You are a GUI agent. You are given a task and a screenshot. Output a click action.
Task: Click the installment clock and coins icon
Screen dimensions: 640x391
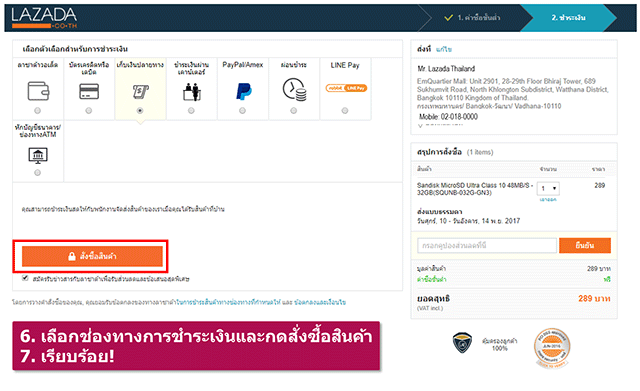(x=294, y=90)
